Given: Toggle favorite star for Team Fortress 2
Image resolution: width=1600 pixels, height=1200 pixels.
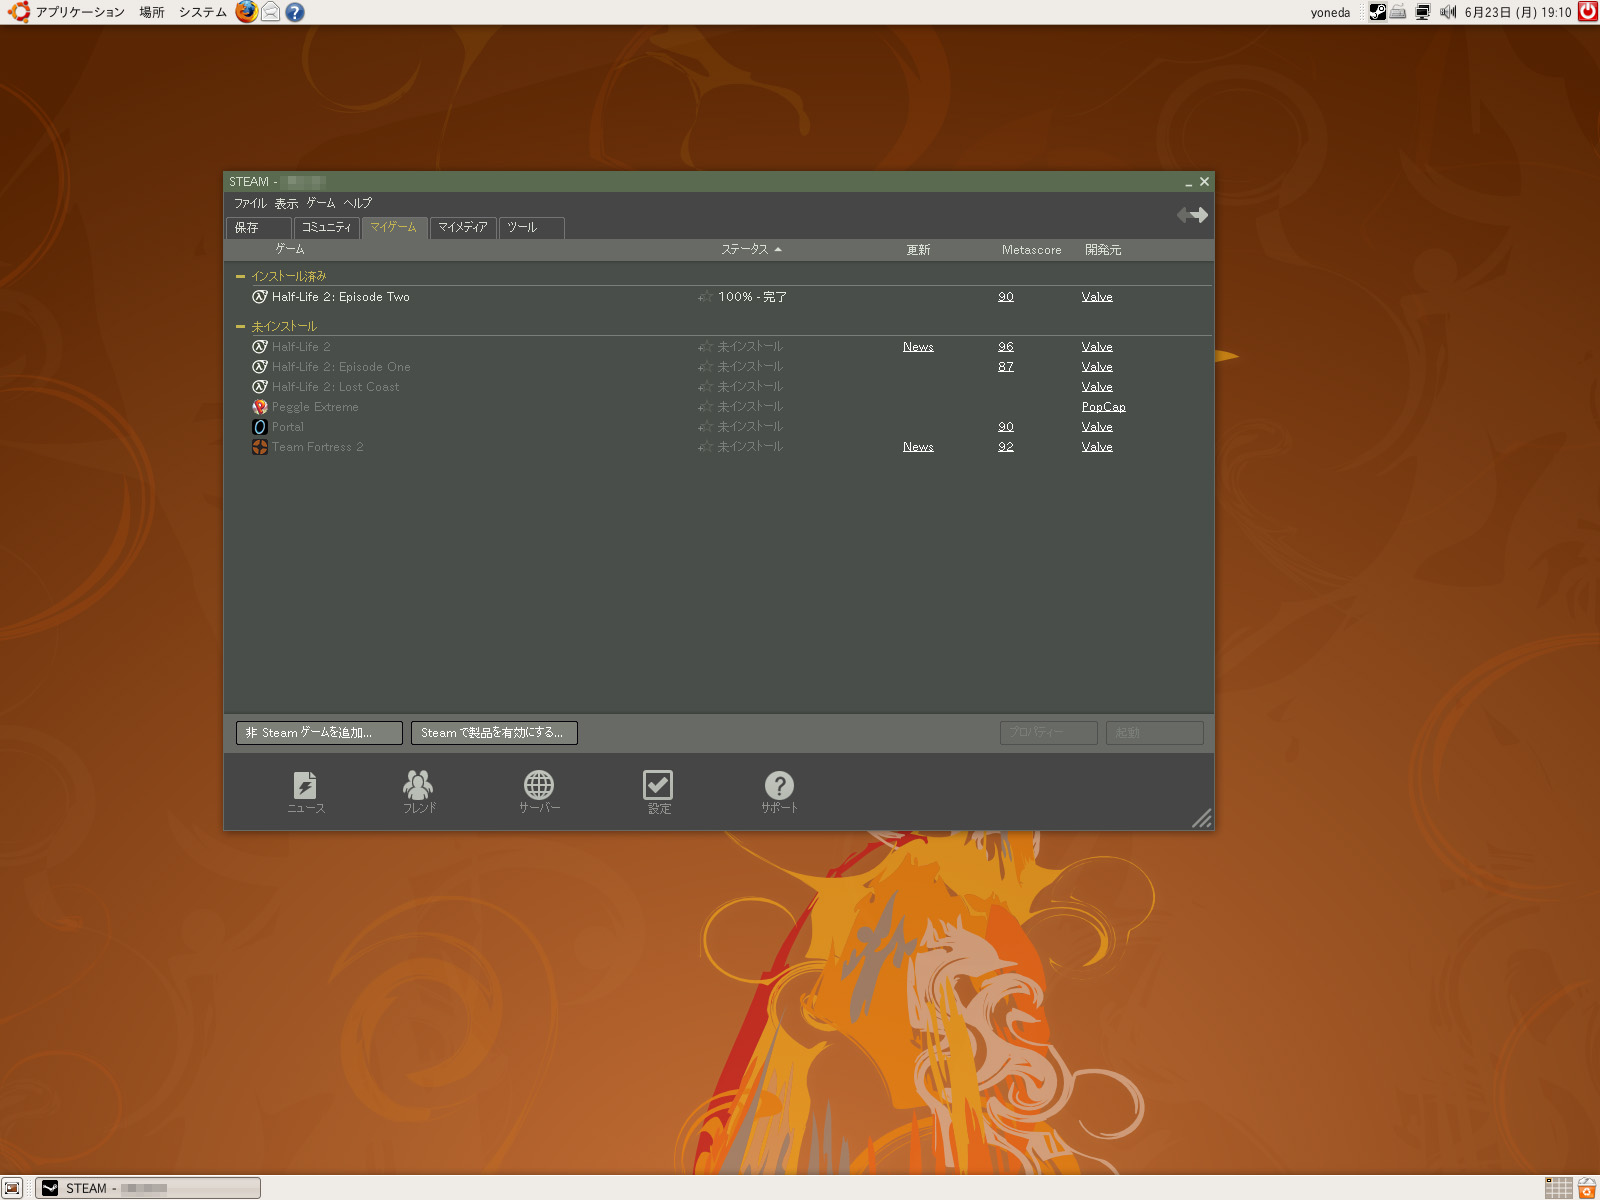Looking at the screenshot, I should [x=705, y=447].
